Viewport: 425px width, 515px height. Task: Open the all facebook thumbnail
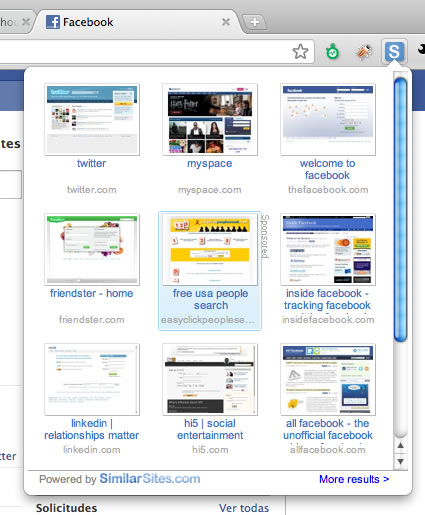(x=328, y=379)
